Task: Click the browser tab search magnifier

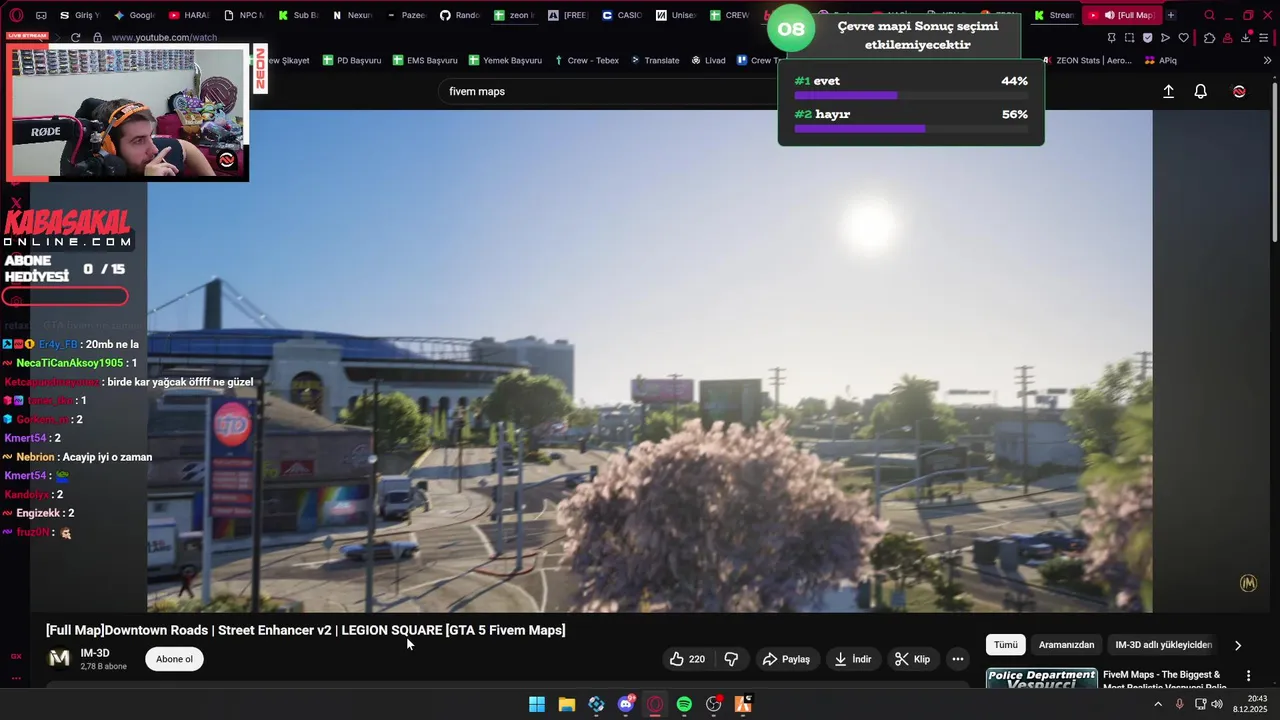Action: click(1209, 15)
